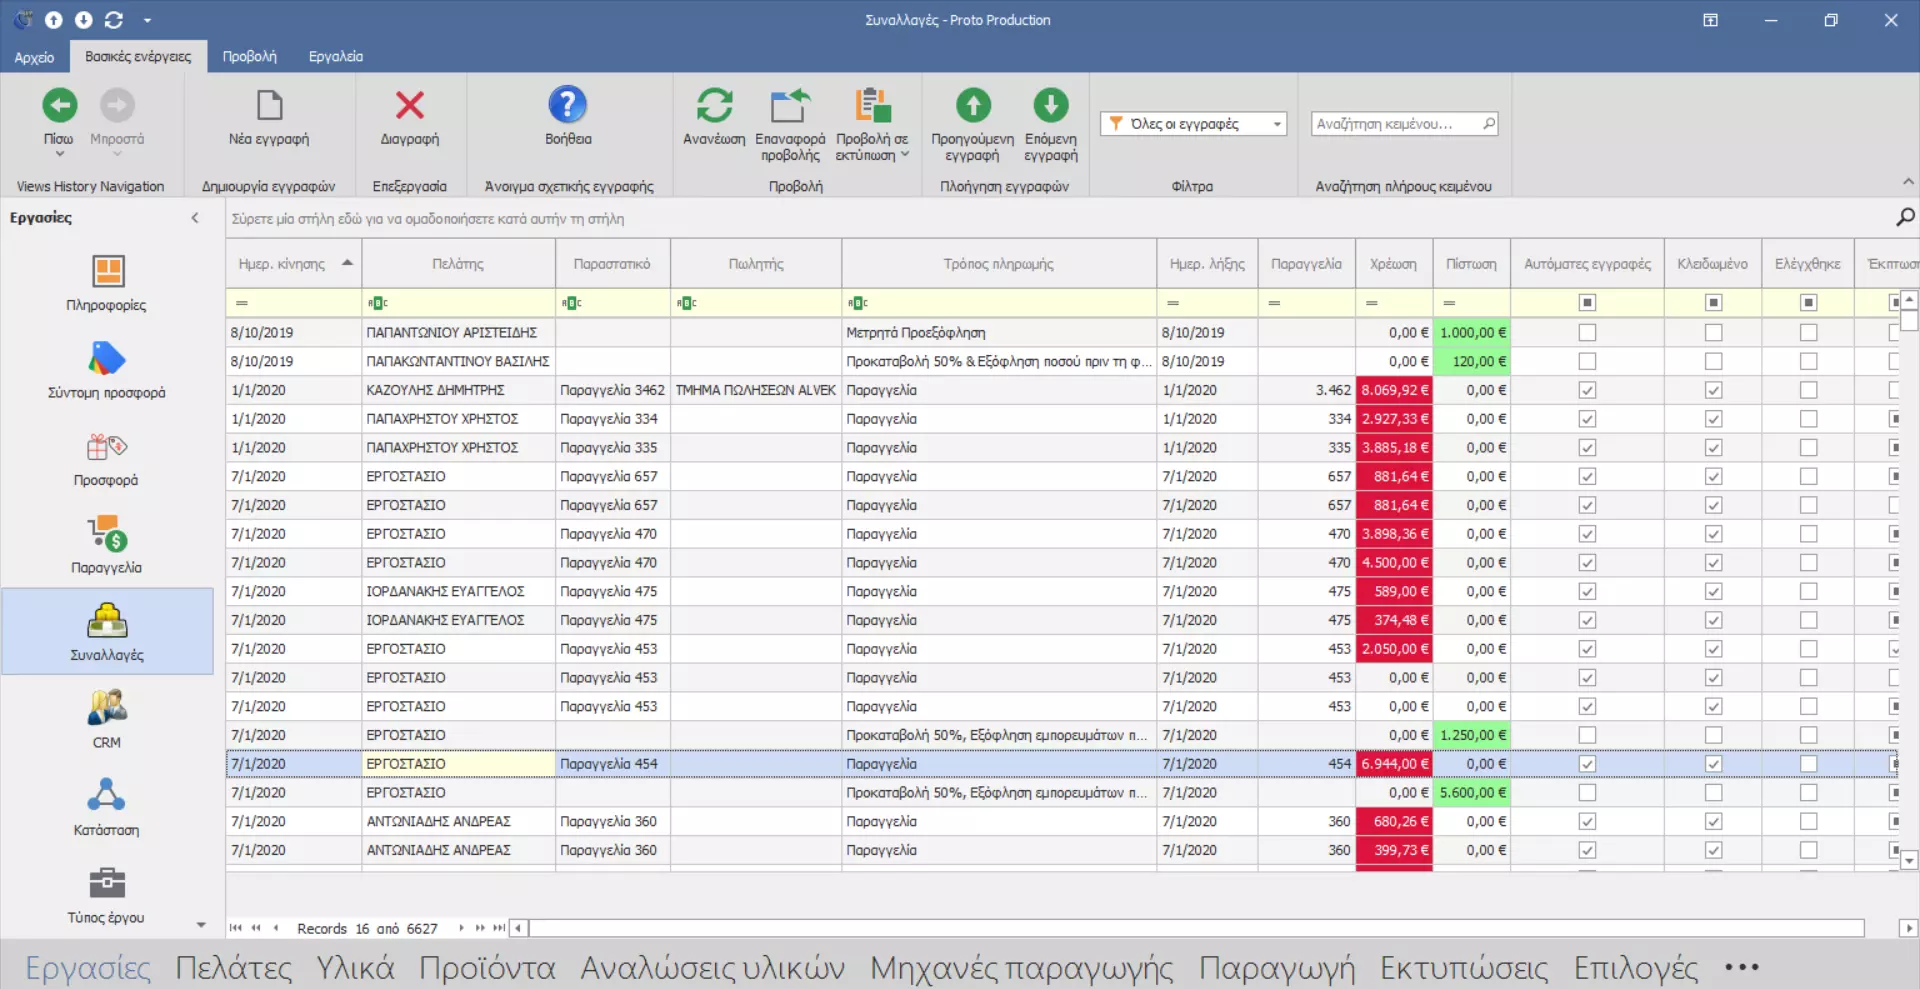Go to Πελάτες in bottom navigation
Viewport: 1920px width, 989px height.
233,967
